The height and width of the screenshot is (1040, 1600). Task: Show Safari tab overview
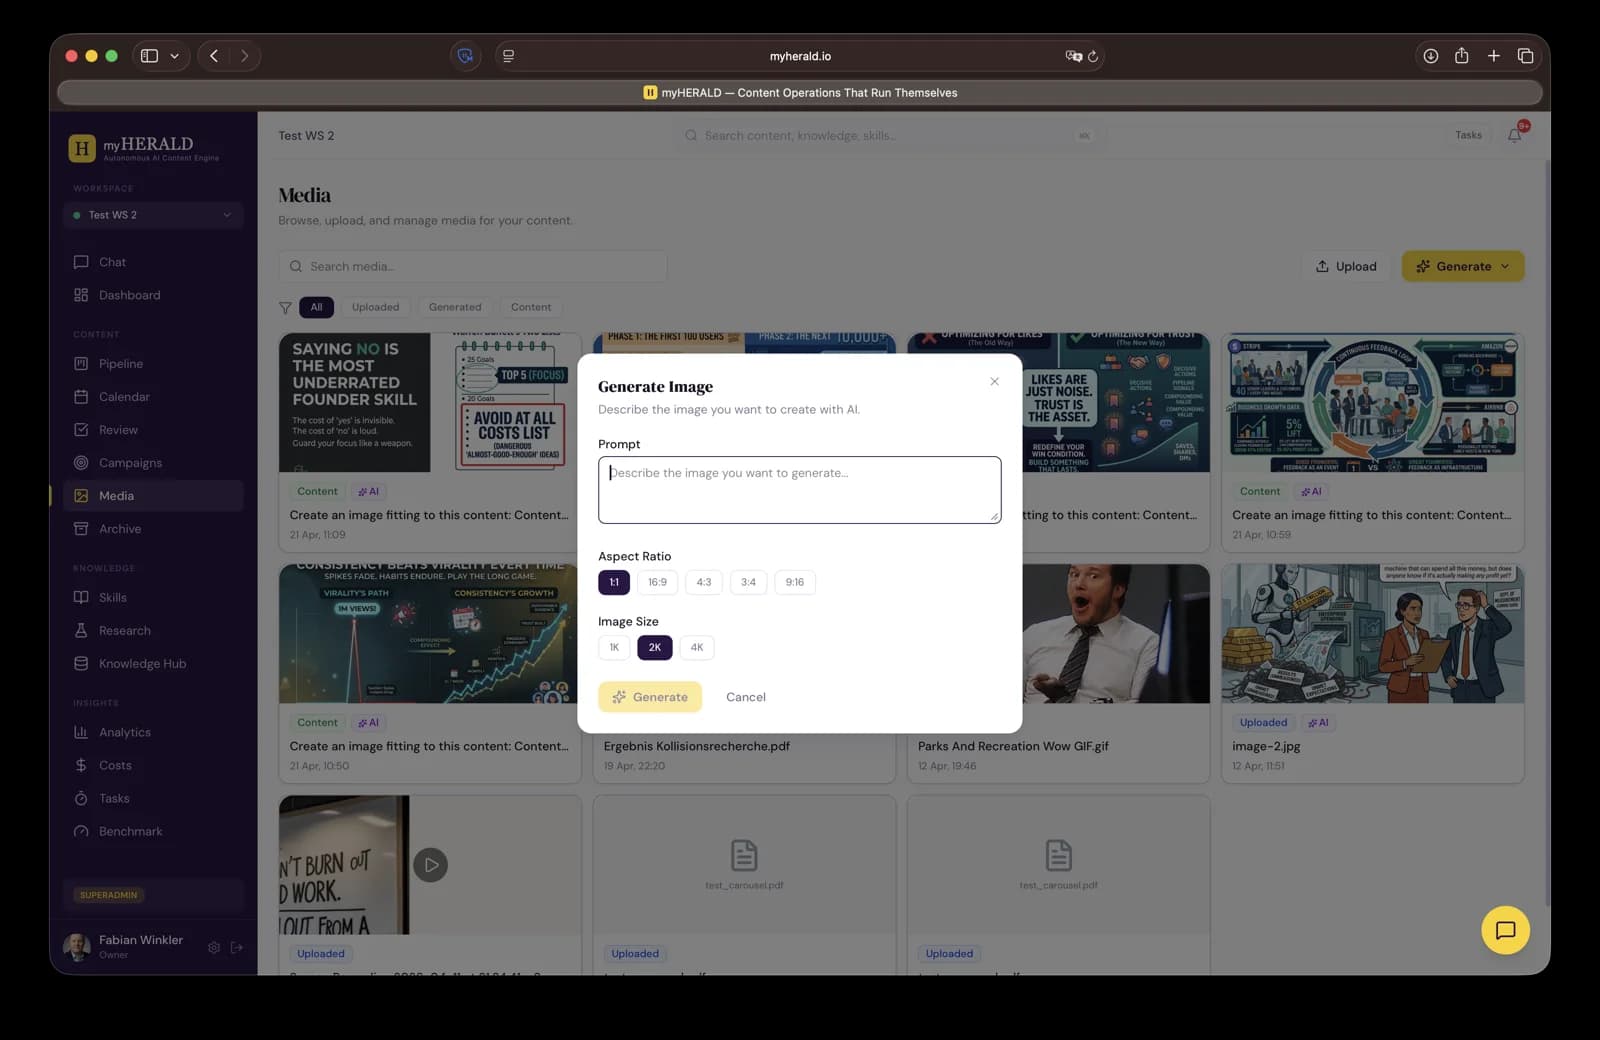point(1526,56)
